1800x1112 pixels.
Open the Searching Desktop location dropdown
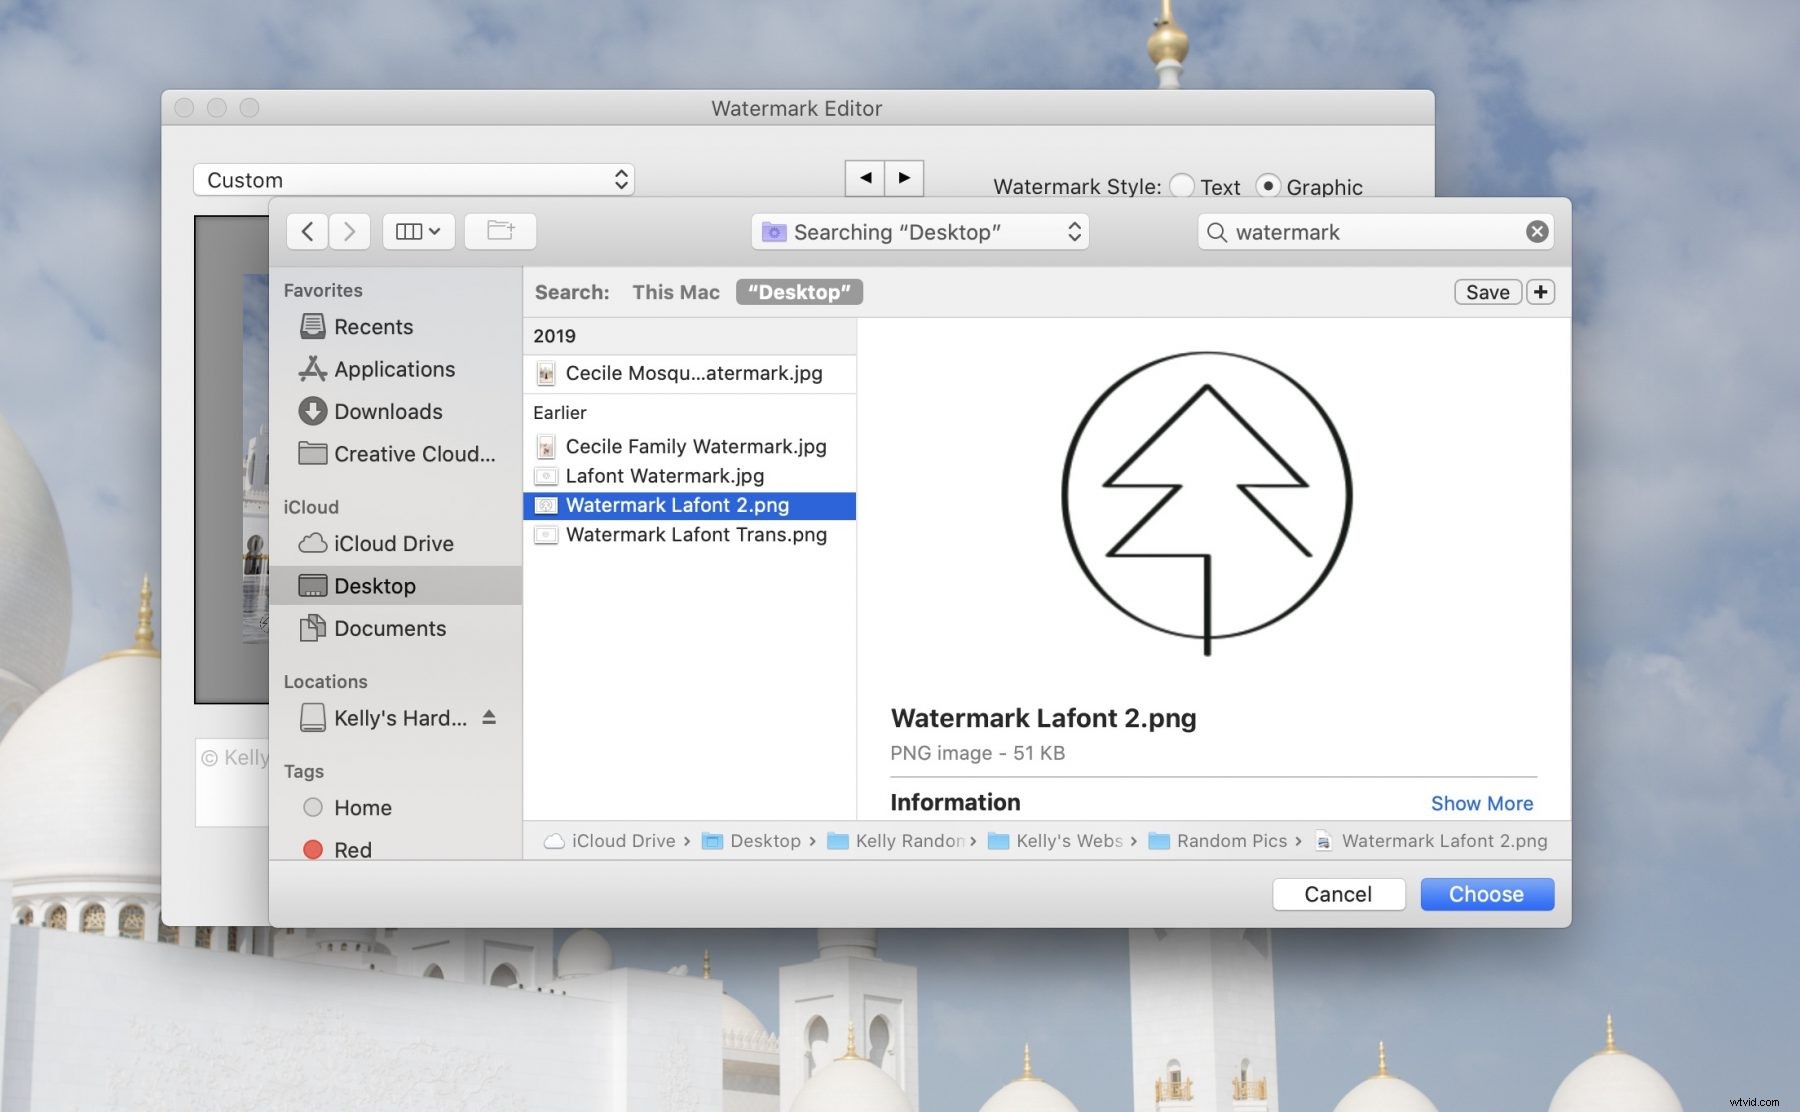coord(918,231)
